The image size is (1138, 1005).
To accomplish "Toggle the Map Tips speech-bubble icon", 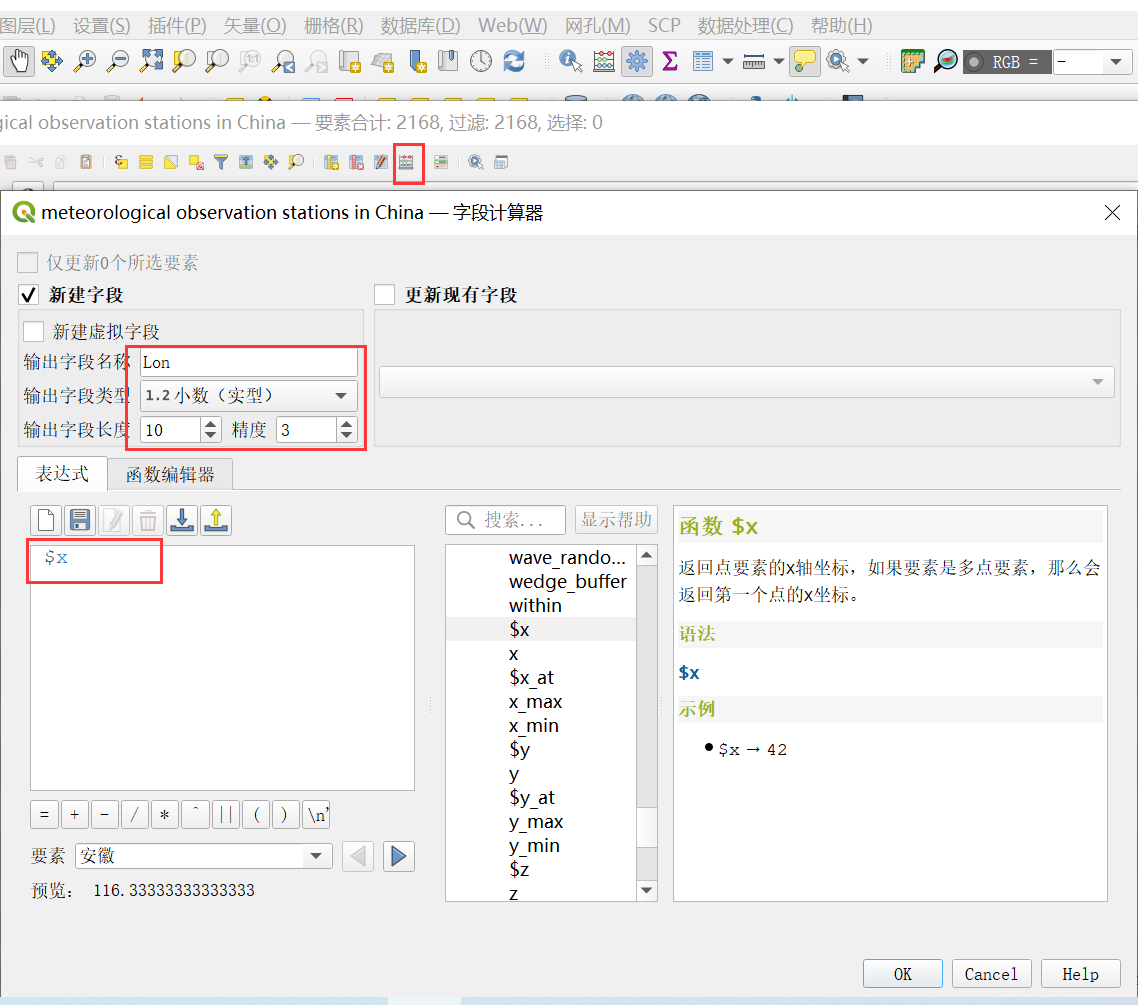I will point(805,61).
